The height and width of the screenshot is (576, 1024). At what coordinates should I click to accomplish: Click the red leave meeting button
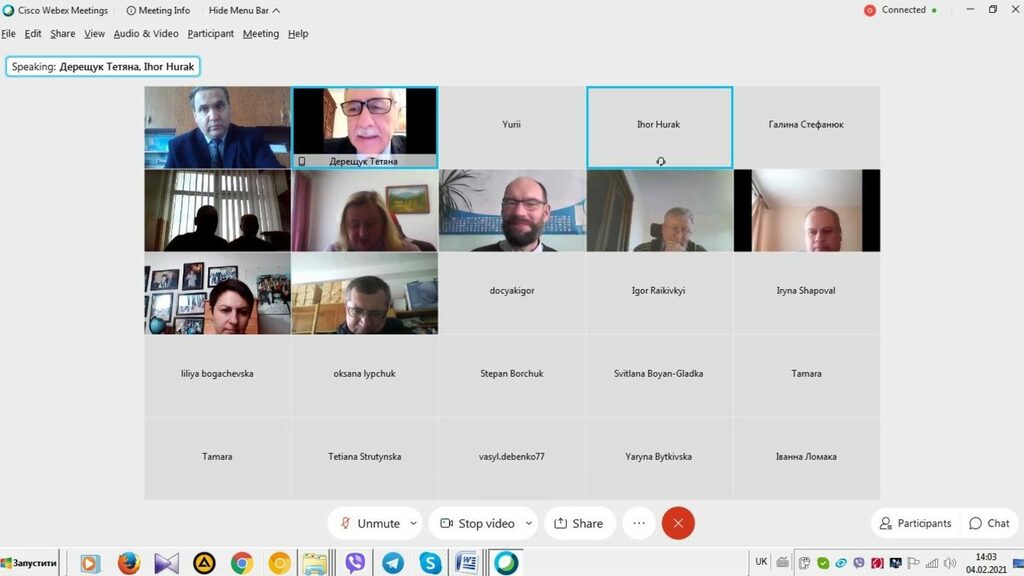(x=678, y=523)
